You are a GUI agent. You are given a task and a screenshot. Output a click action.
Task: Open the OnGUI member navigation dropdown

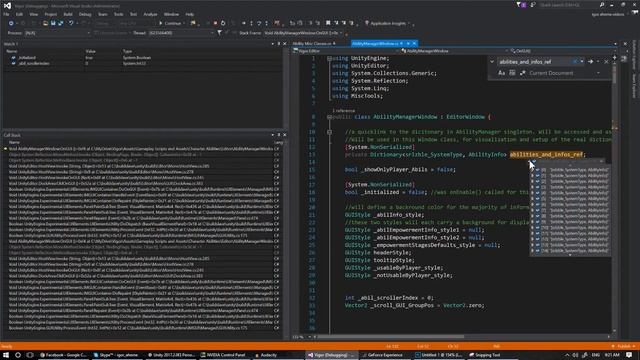point(562,51)
